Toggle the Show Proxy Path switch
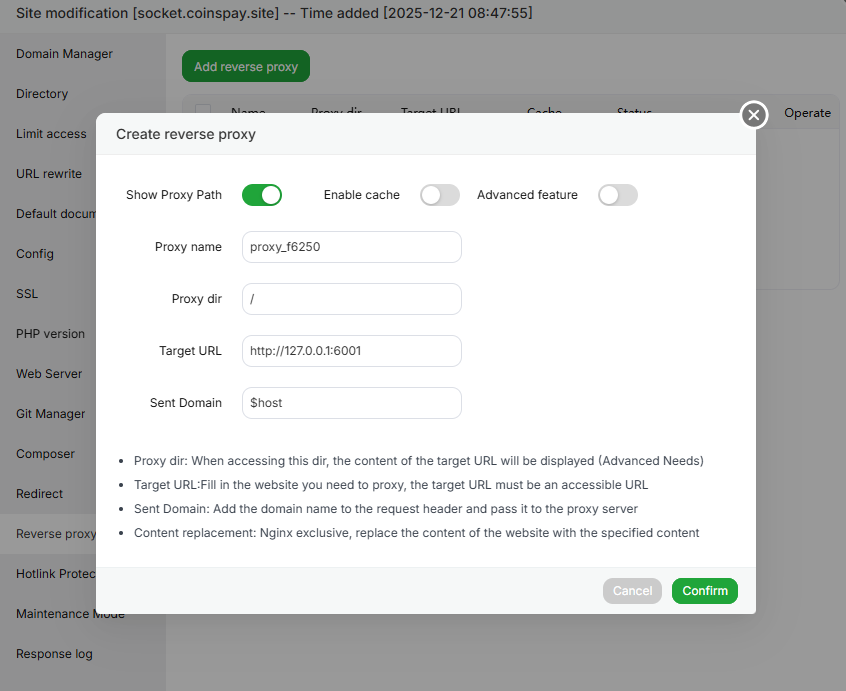 coord(262,195)
